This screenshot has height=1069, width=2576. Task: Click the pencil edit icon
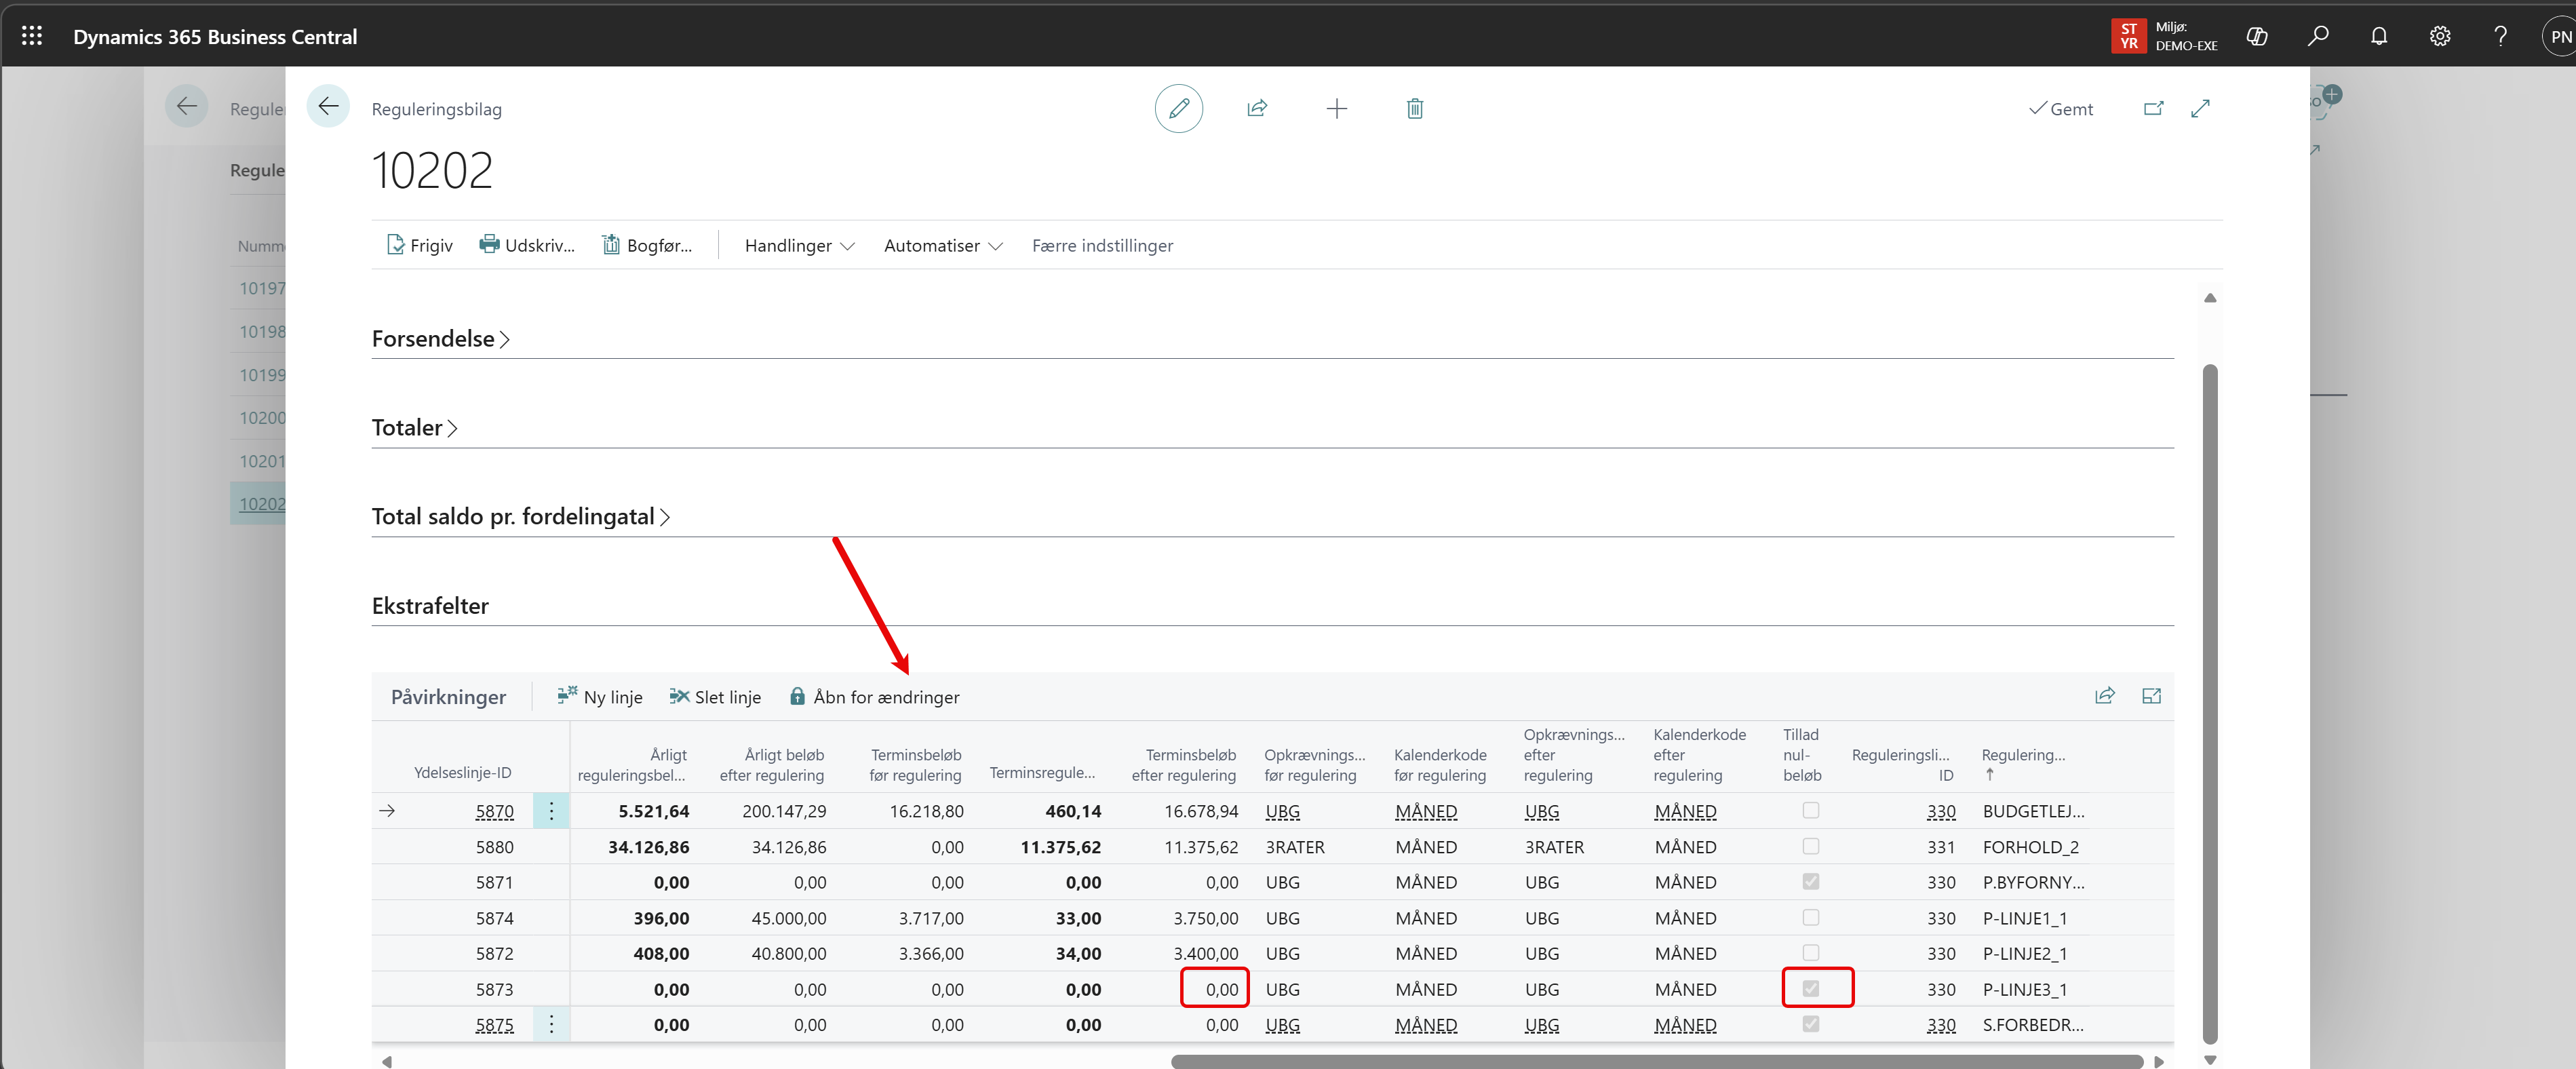[1178, 108]
